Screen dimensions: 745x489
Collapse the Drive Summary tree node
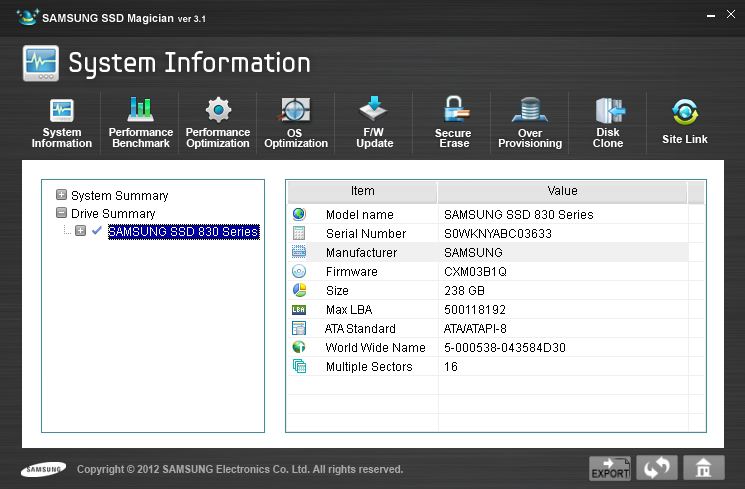click(x=62, y=213)
